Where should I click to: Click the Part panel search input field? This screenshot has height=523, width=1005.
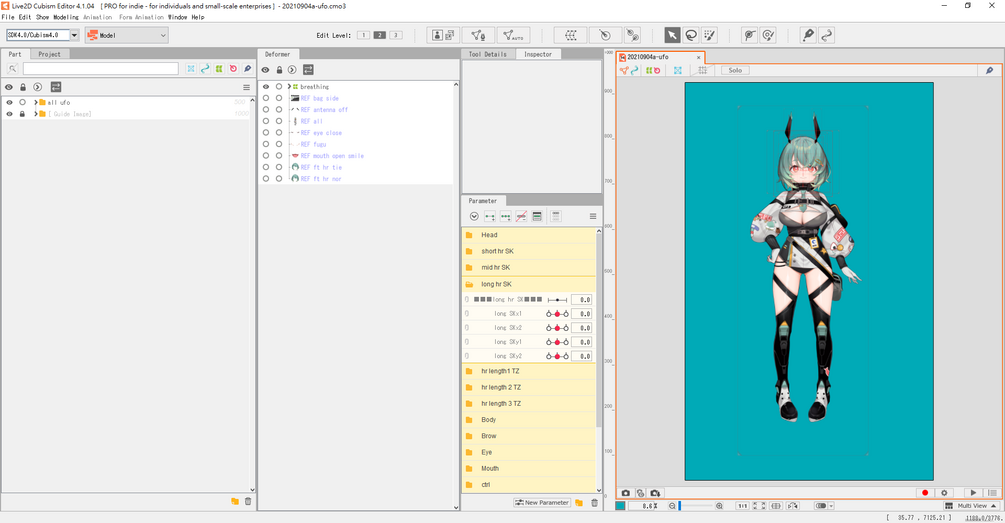101,69
